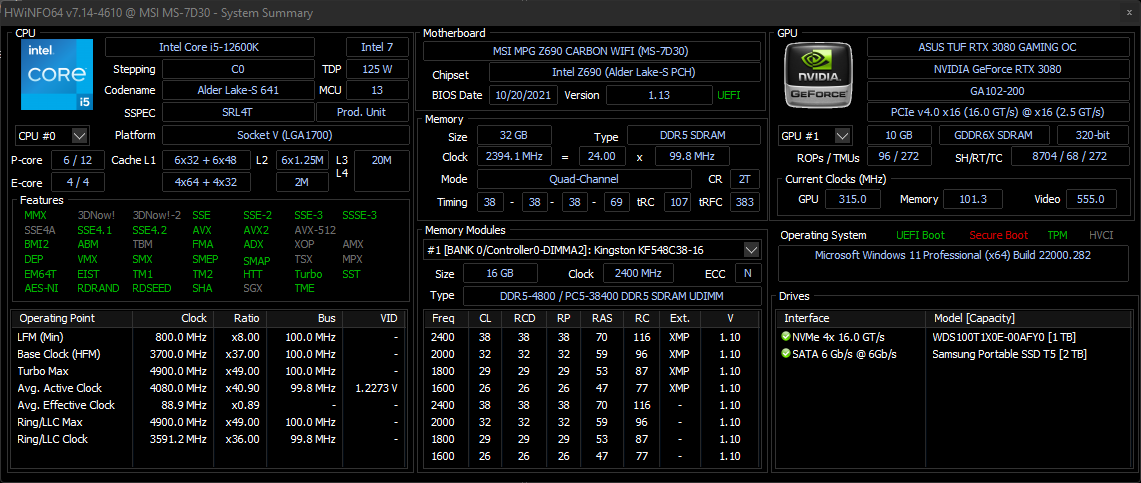
Task: Click the GA102-200 GPU codename field
Action: point(997,91)
